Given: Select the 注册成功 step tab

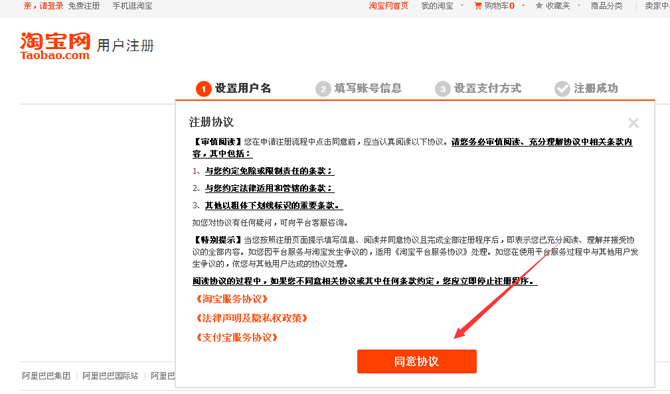Looking at the screenshot, I should [x=586, y=88].
